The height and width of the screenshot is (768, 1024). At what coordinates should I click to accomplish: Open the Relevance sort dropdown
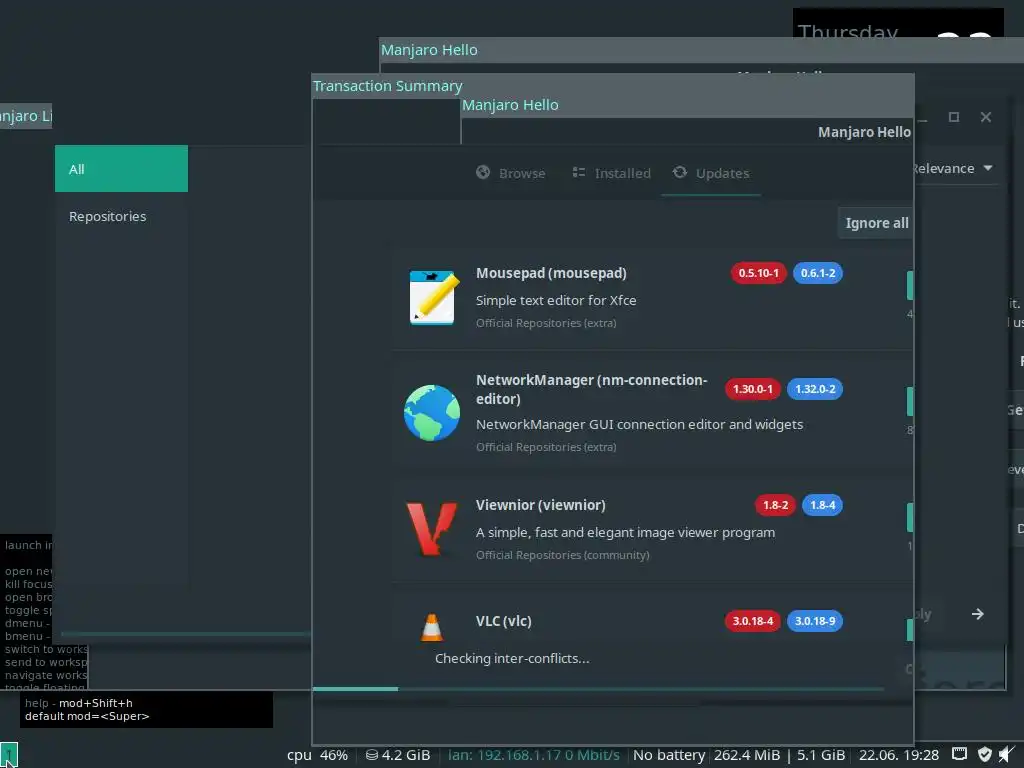point(953,168)
